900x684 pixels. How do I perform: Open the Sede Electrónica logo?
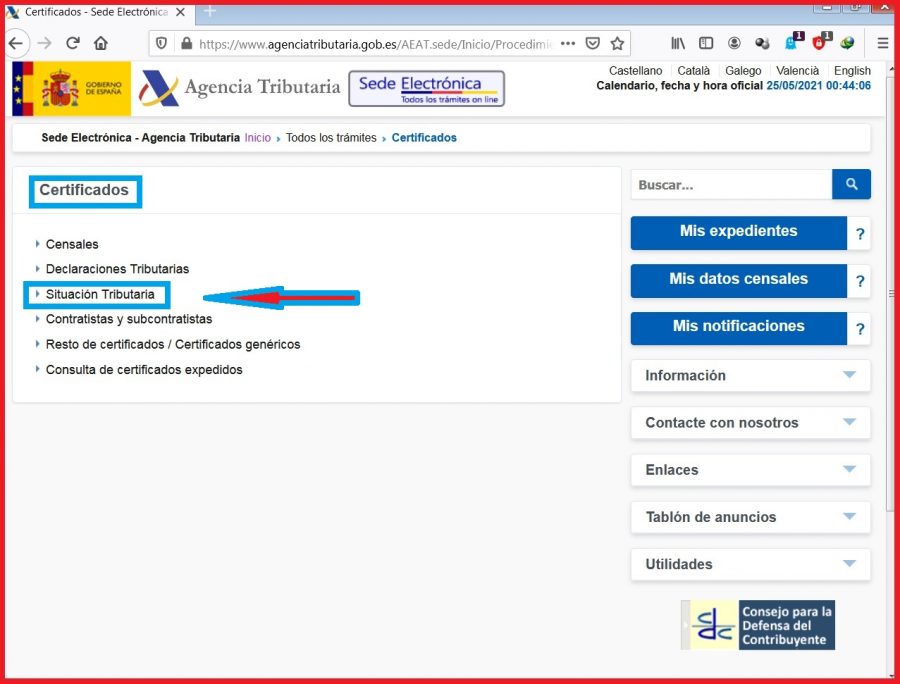click(426, 88)
